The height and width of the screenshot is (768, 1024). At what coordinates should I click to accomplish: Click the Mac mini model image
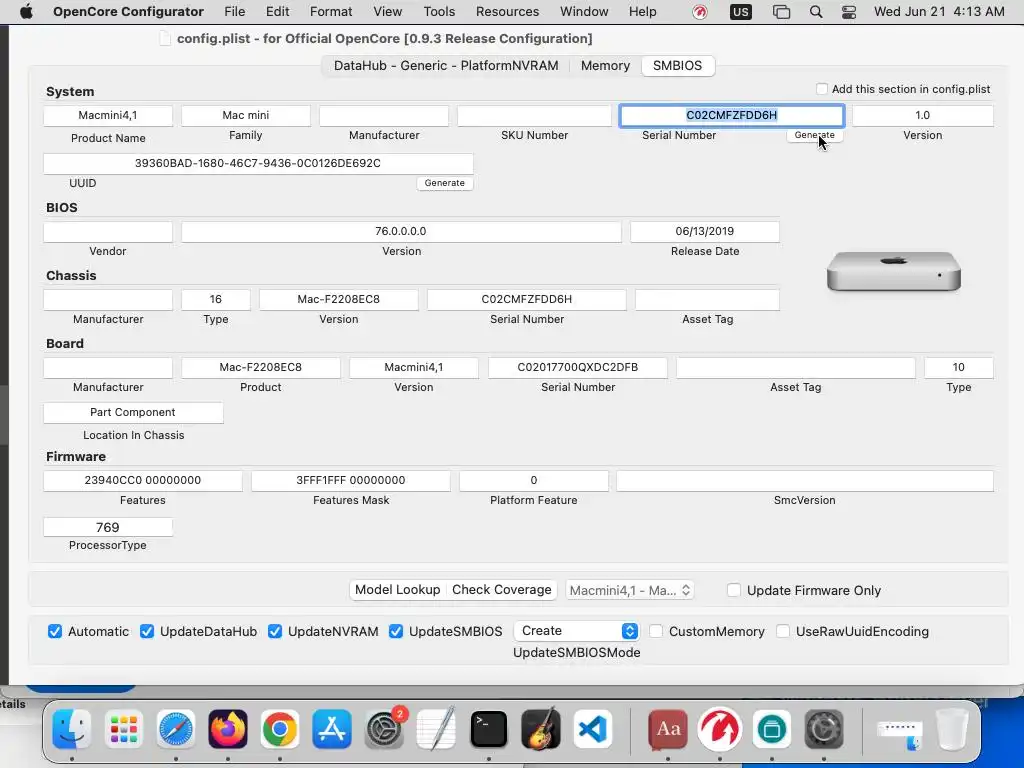893,270
